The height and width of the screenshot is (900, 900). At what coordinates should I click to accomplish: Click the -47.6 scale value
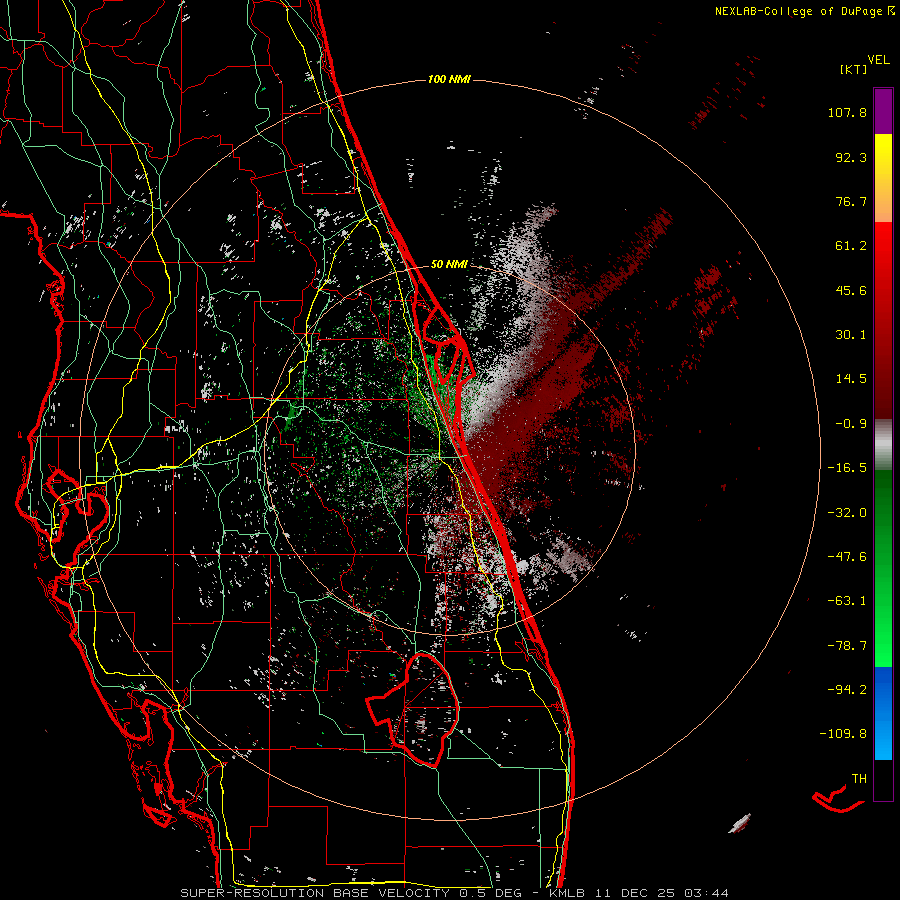(x=847, y=557)
